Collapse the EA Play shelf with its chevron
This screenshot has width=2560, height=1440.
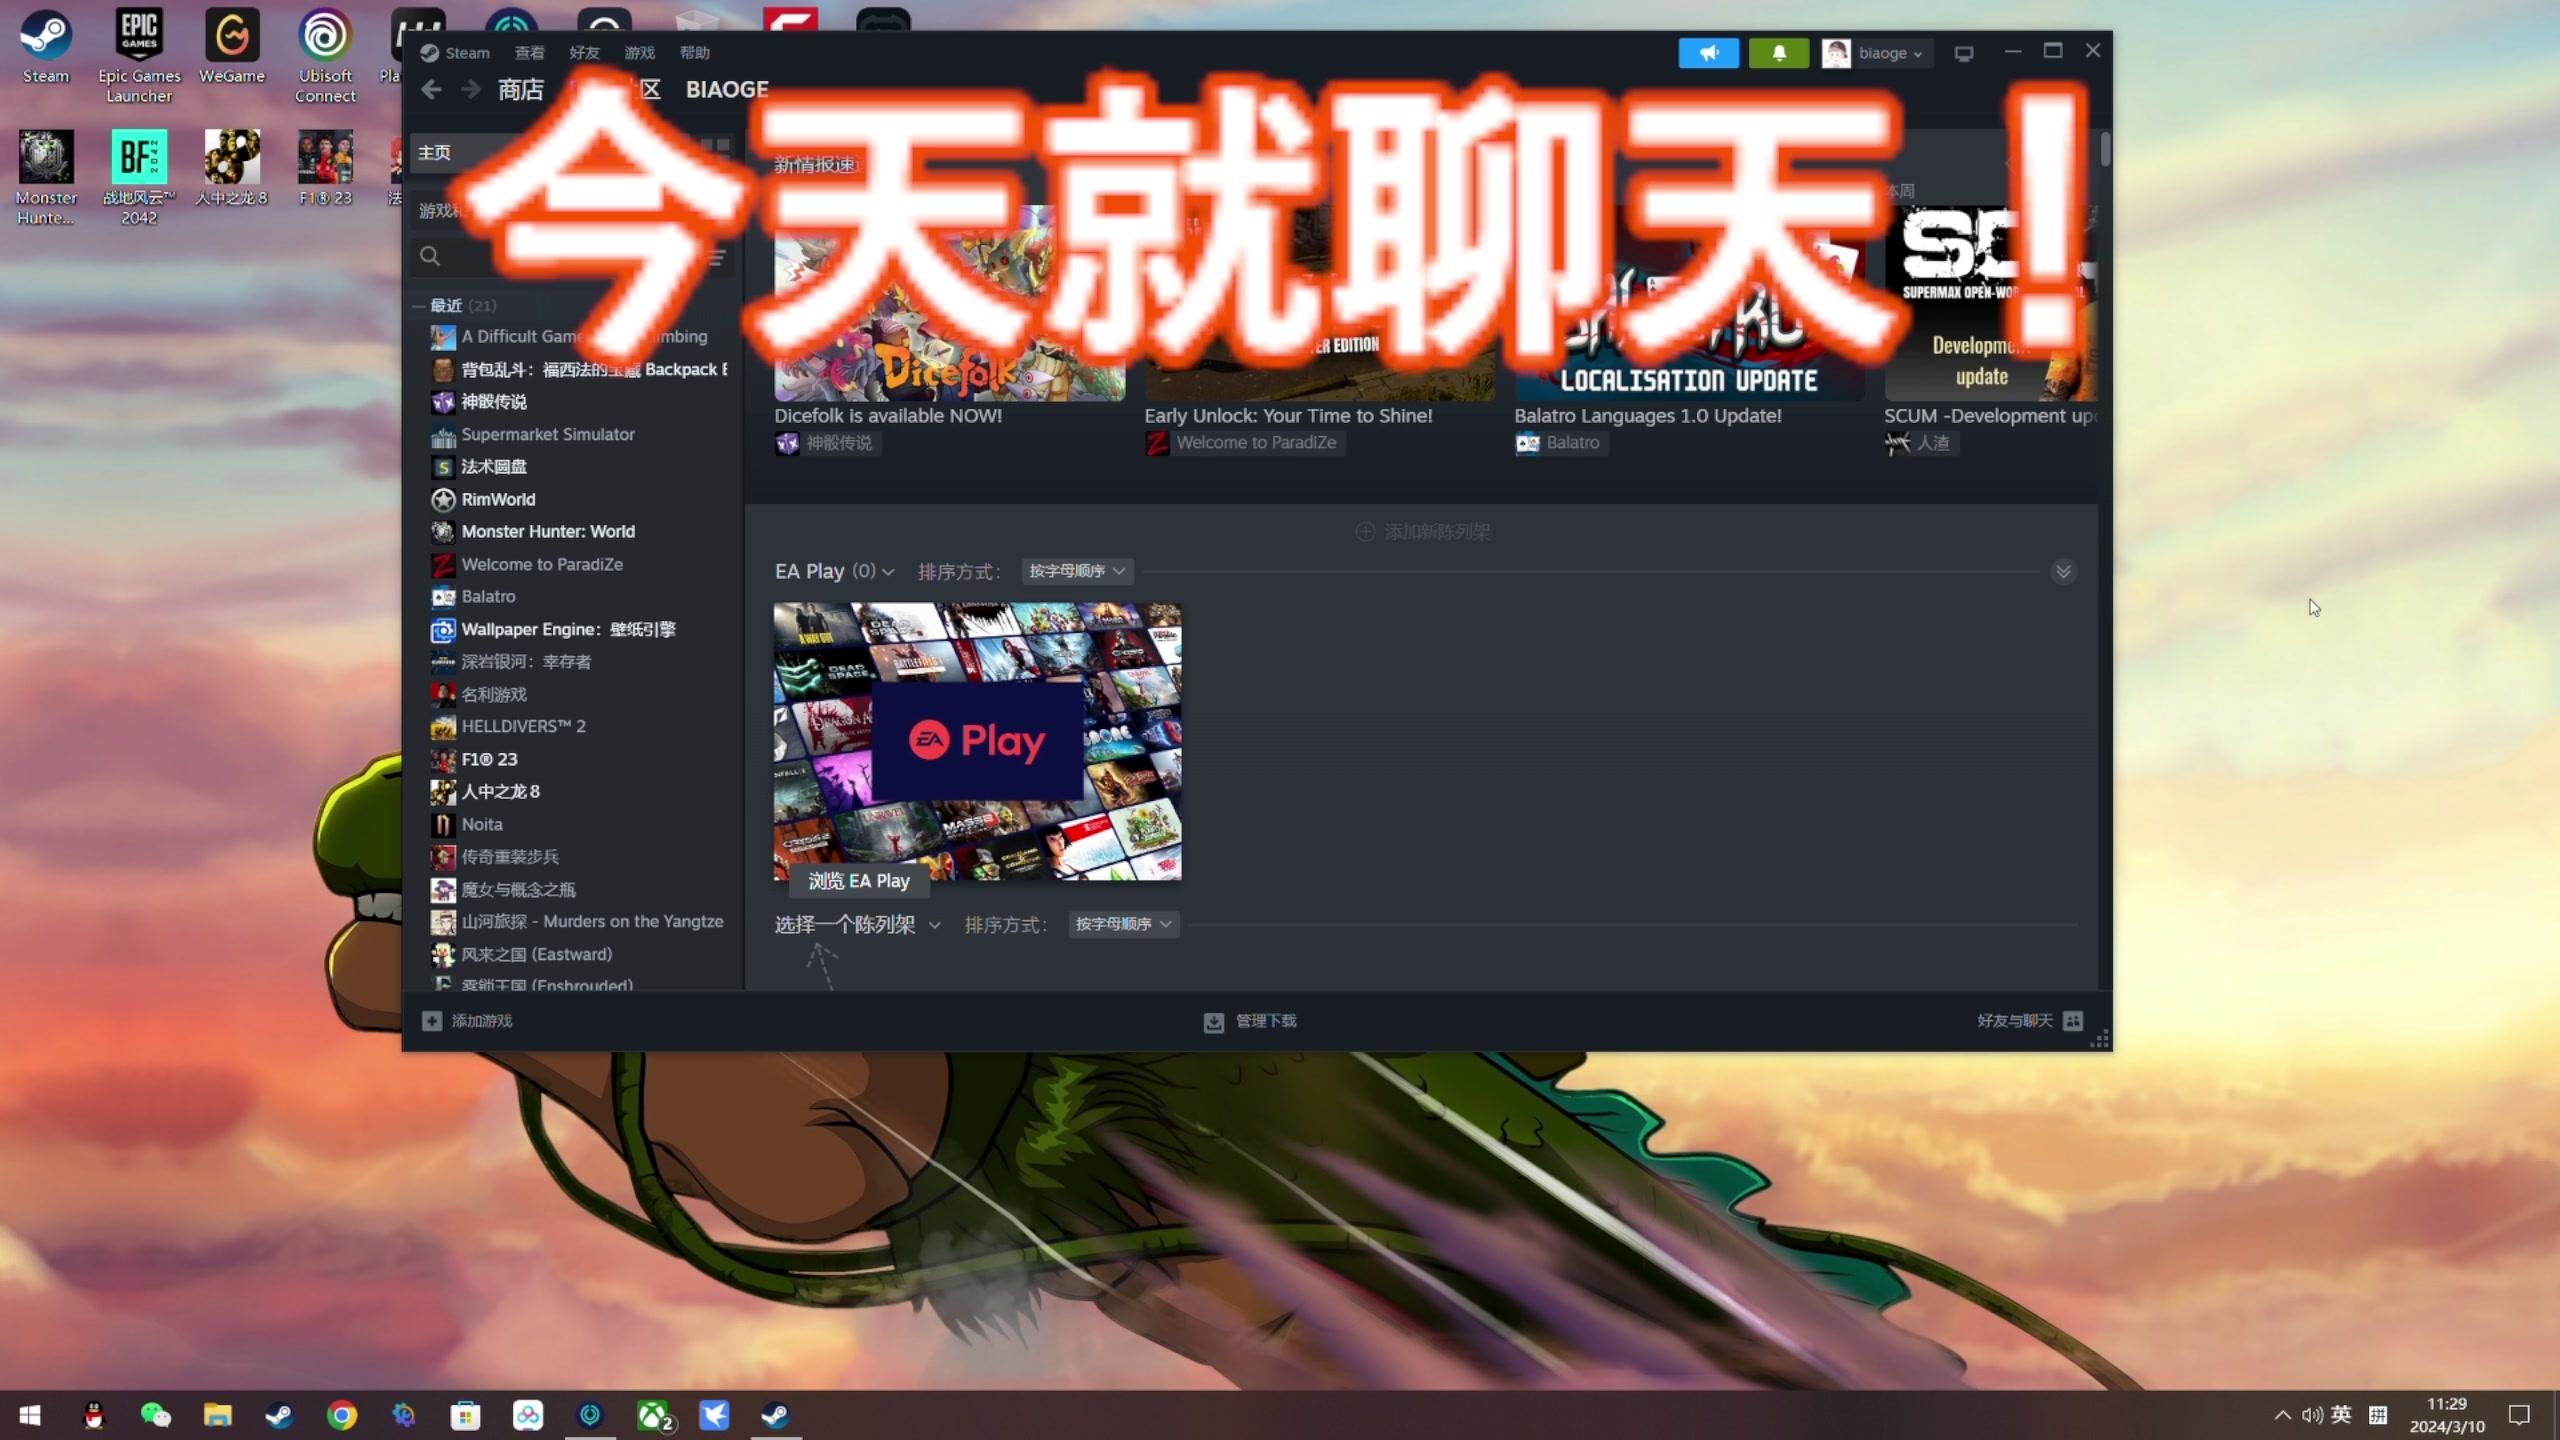[x=2063, y=571]
